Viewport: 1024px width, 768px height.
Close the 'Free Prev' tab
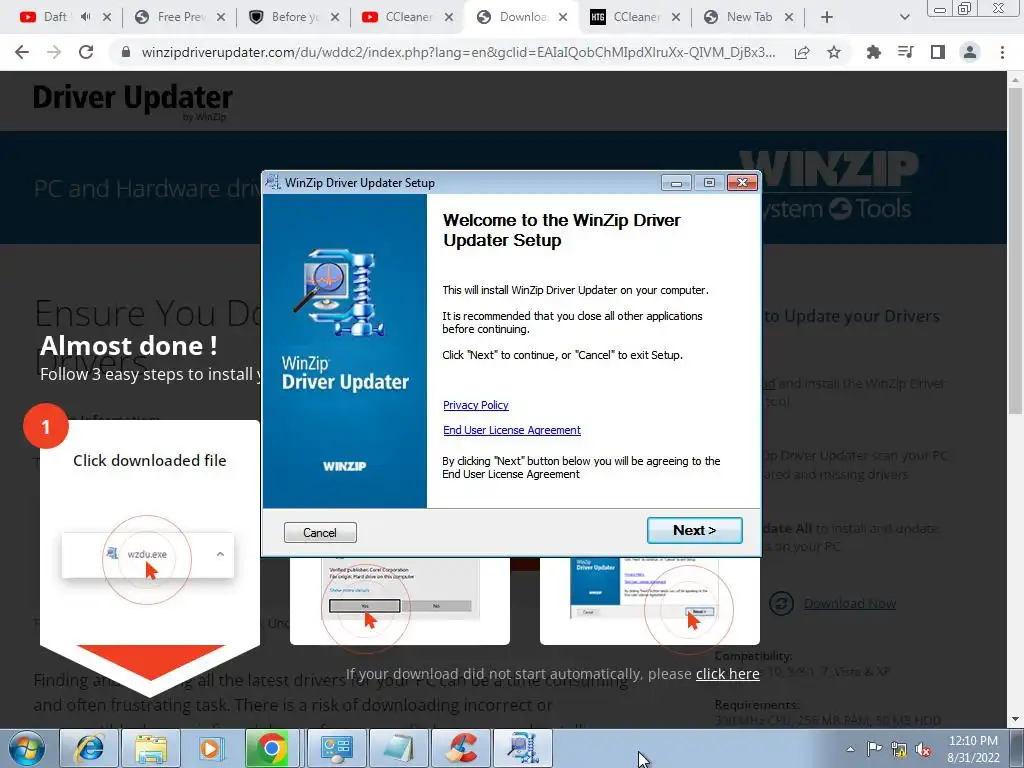point(221,17)
